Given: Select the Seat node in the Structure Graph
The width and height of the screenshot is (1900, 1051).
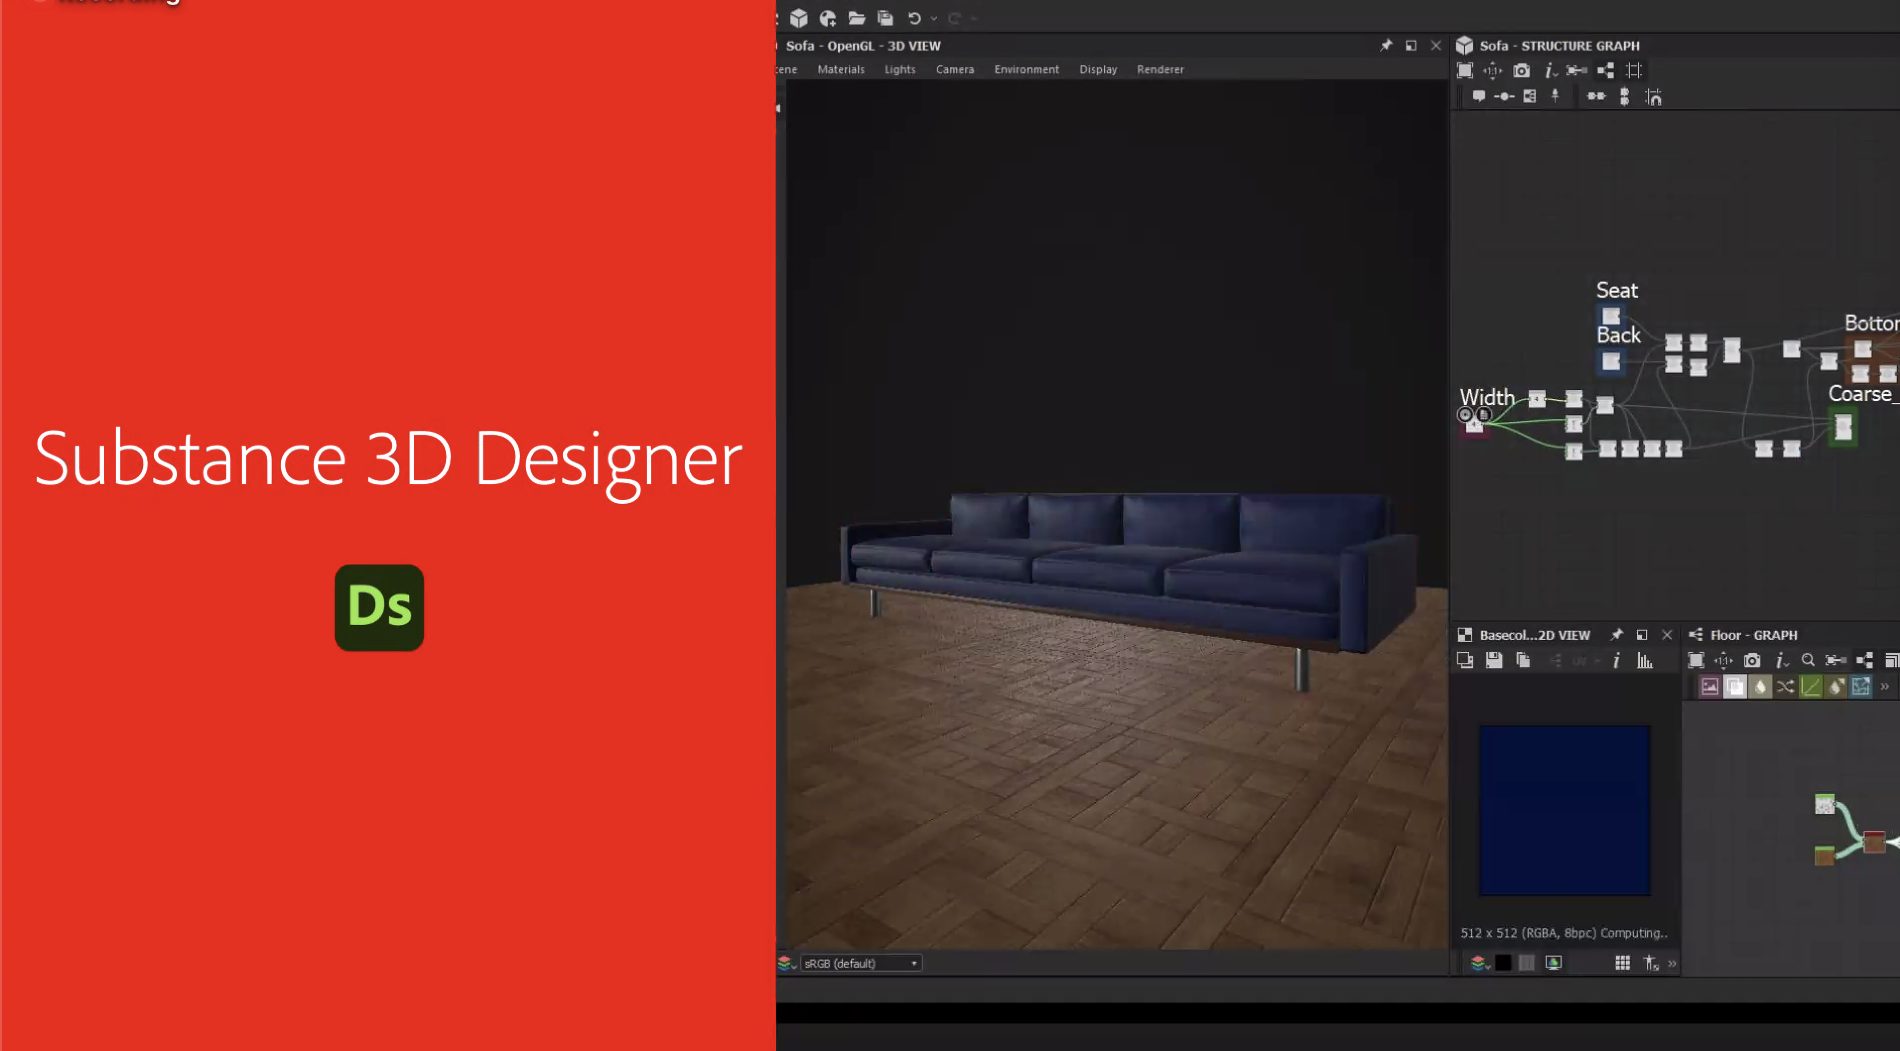Looking at the screenshot, I should pos(1611,316).
